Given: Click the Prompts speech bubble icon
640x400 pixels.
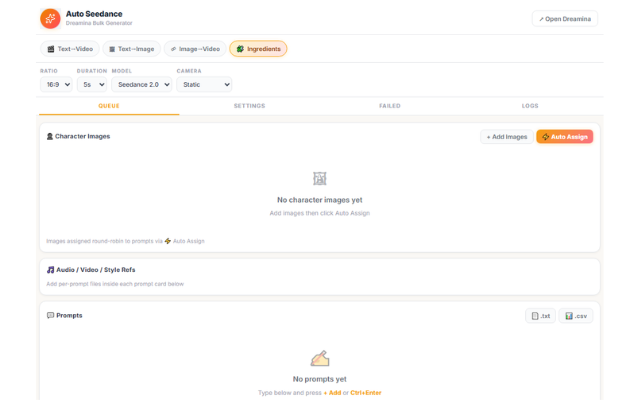Looking at the screenshot, I should coord(50,316).
